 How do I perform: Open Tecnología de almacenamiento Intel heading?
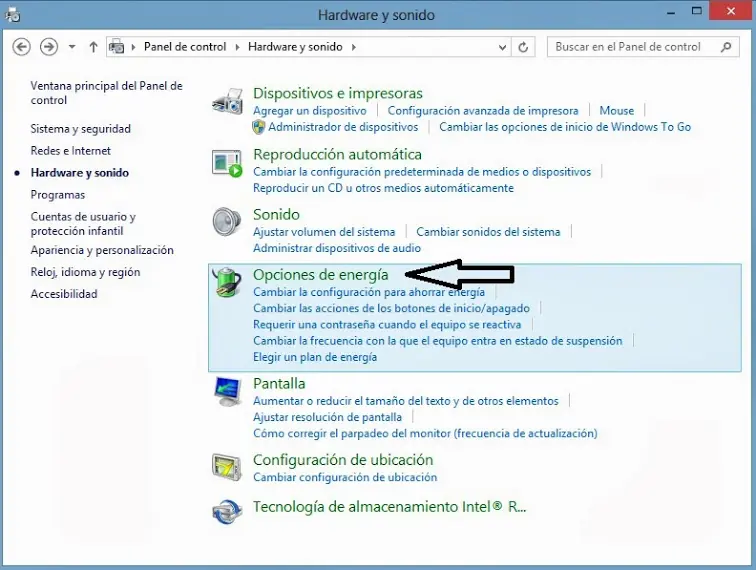[389, 507]
